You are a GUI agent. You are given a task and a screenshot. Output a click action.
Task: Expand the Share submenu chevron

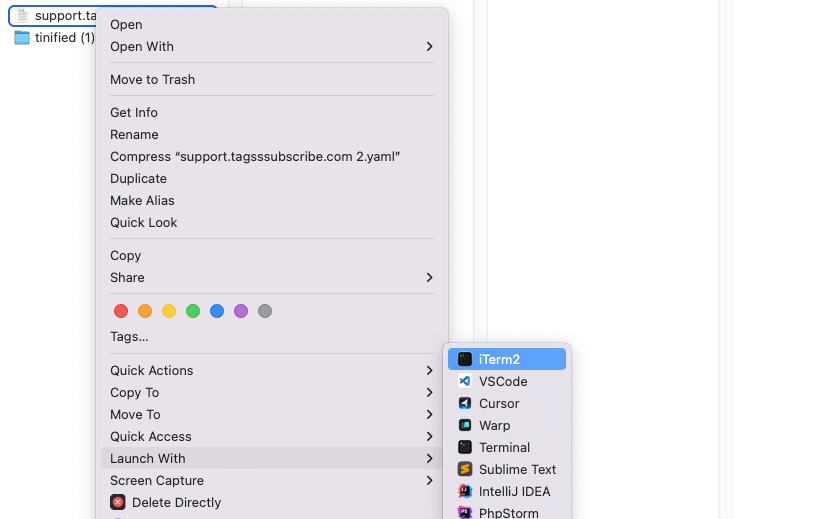tap(429, 277)
